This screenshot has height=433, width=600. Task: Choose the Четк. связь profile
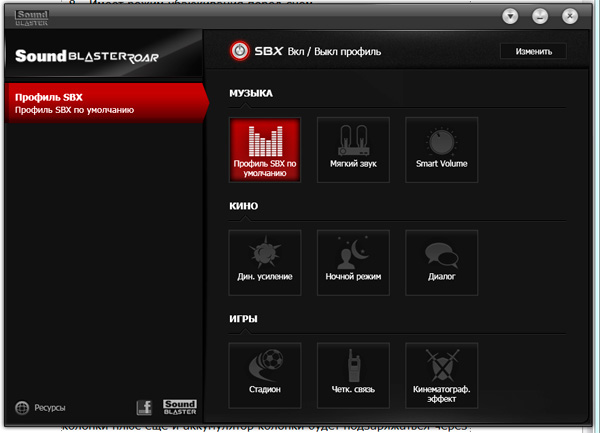(x=353, y=374)
